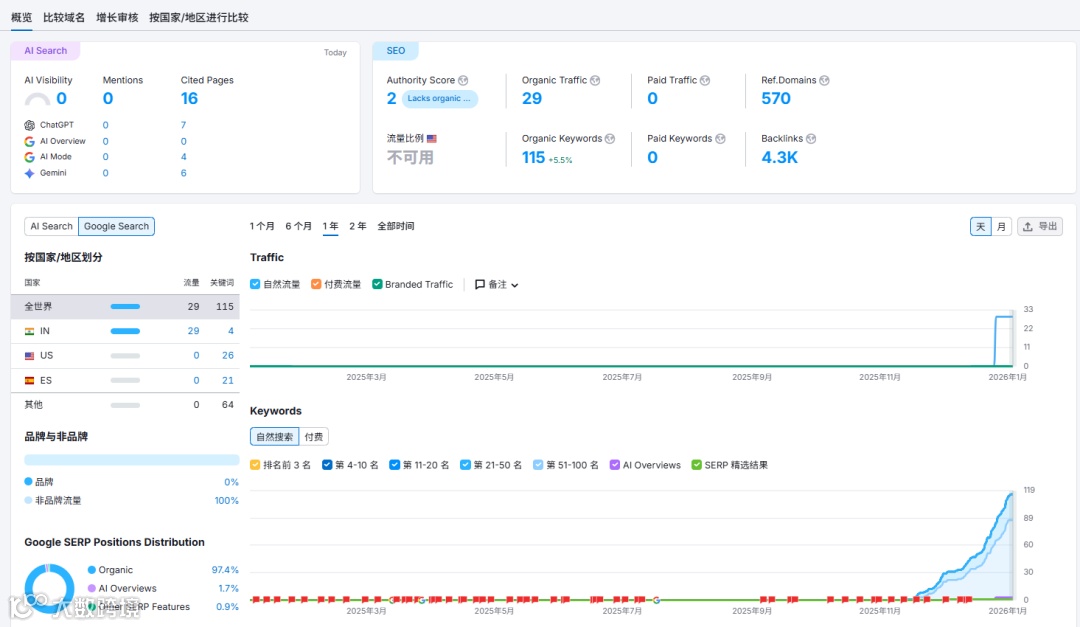Select the 1 年 time range
Screen dimensions: 1080x627
pos(331,226)
